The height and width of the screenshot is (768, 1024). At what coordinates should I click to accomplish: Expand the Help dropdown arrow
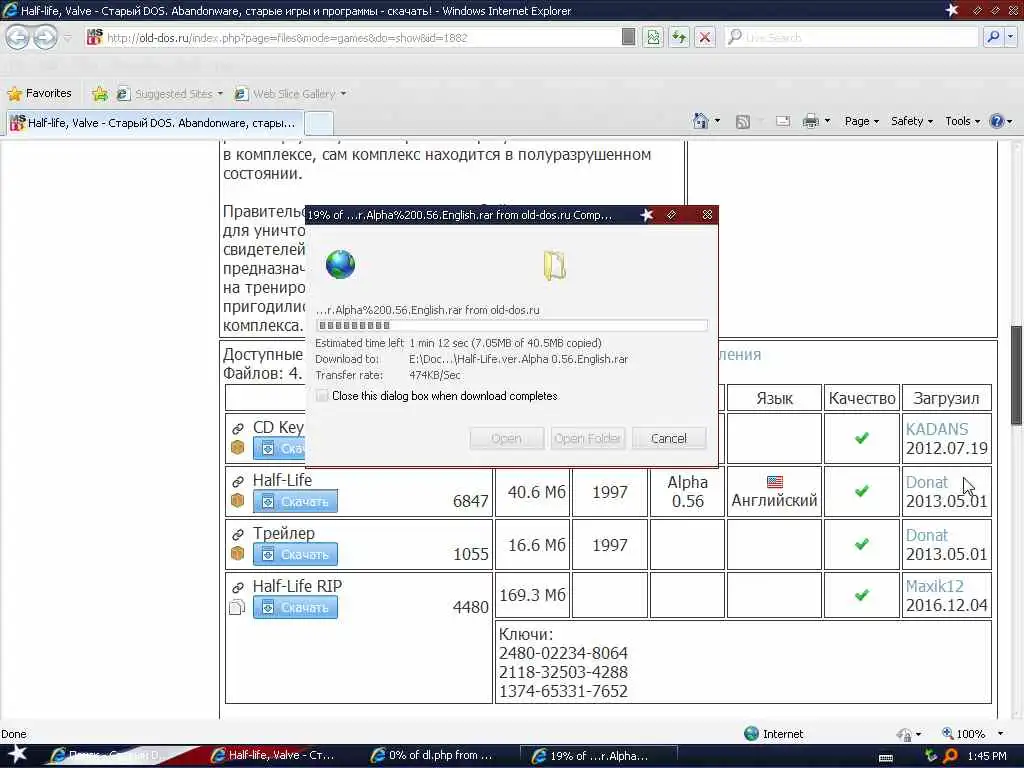pyautogui.click(x=1010, y=121)
